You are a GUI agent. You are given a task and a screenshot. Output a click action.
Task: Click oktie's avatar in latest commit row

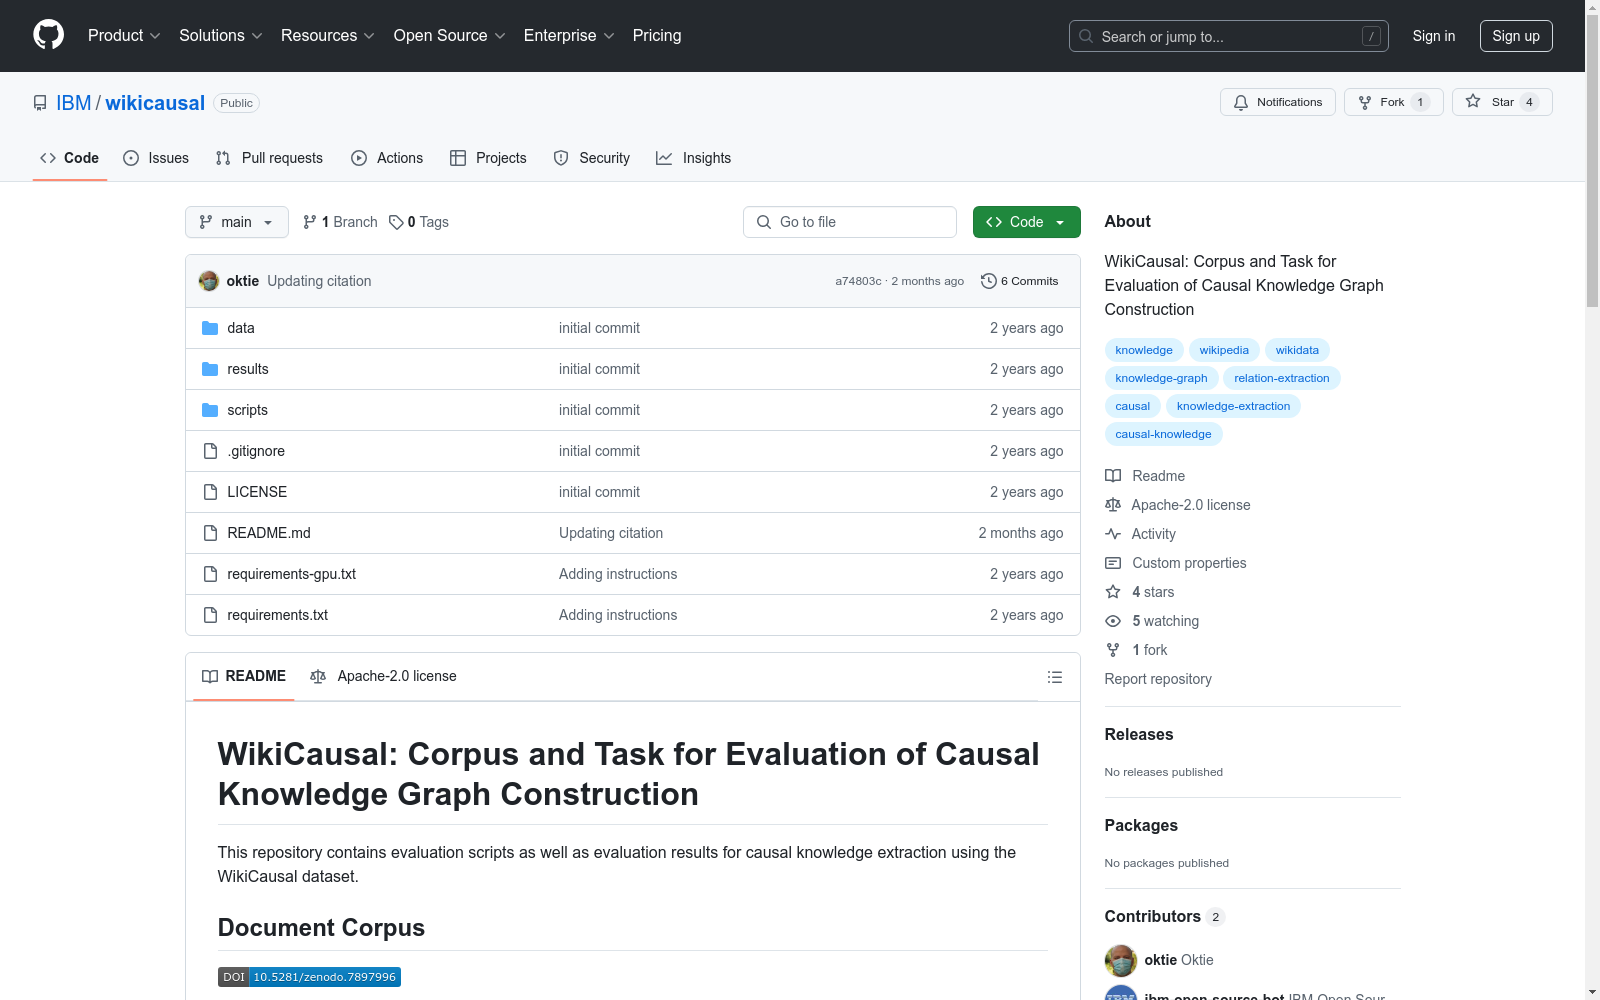[x=209, y=281]
